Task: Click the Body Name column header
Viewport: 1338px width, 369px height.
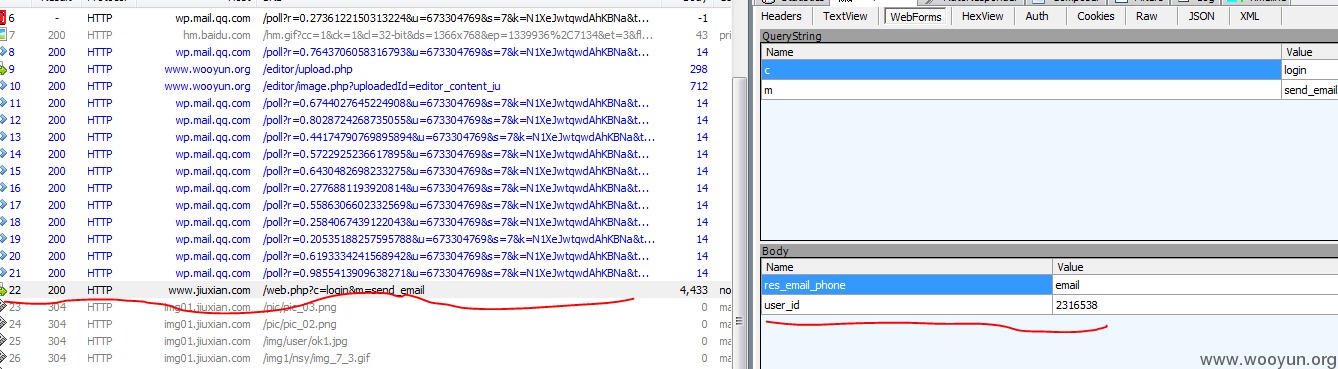Action: point(907,267)
